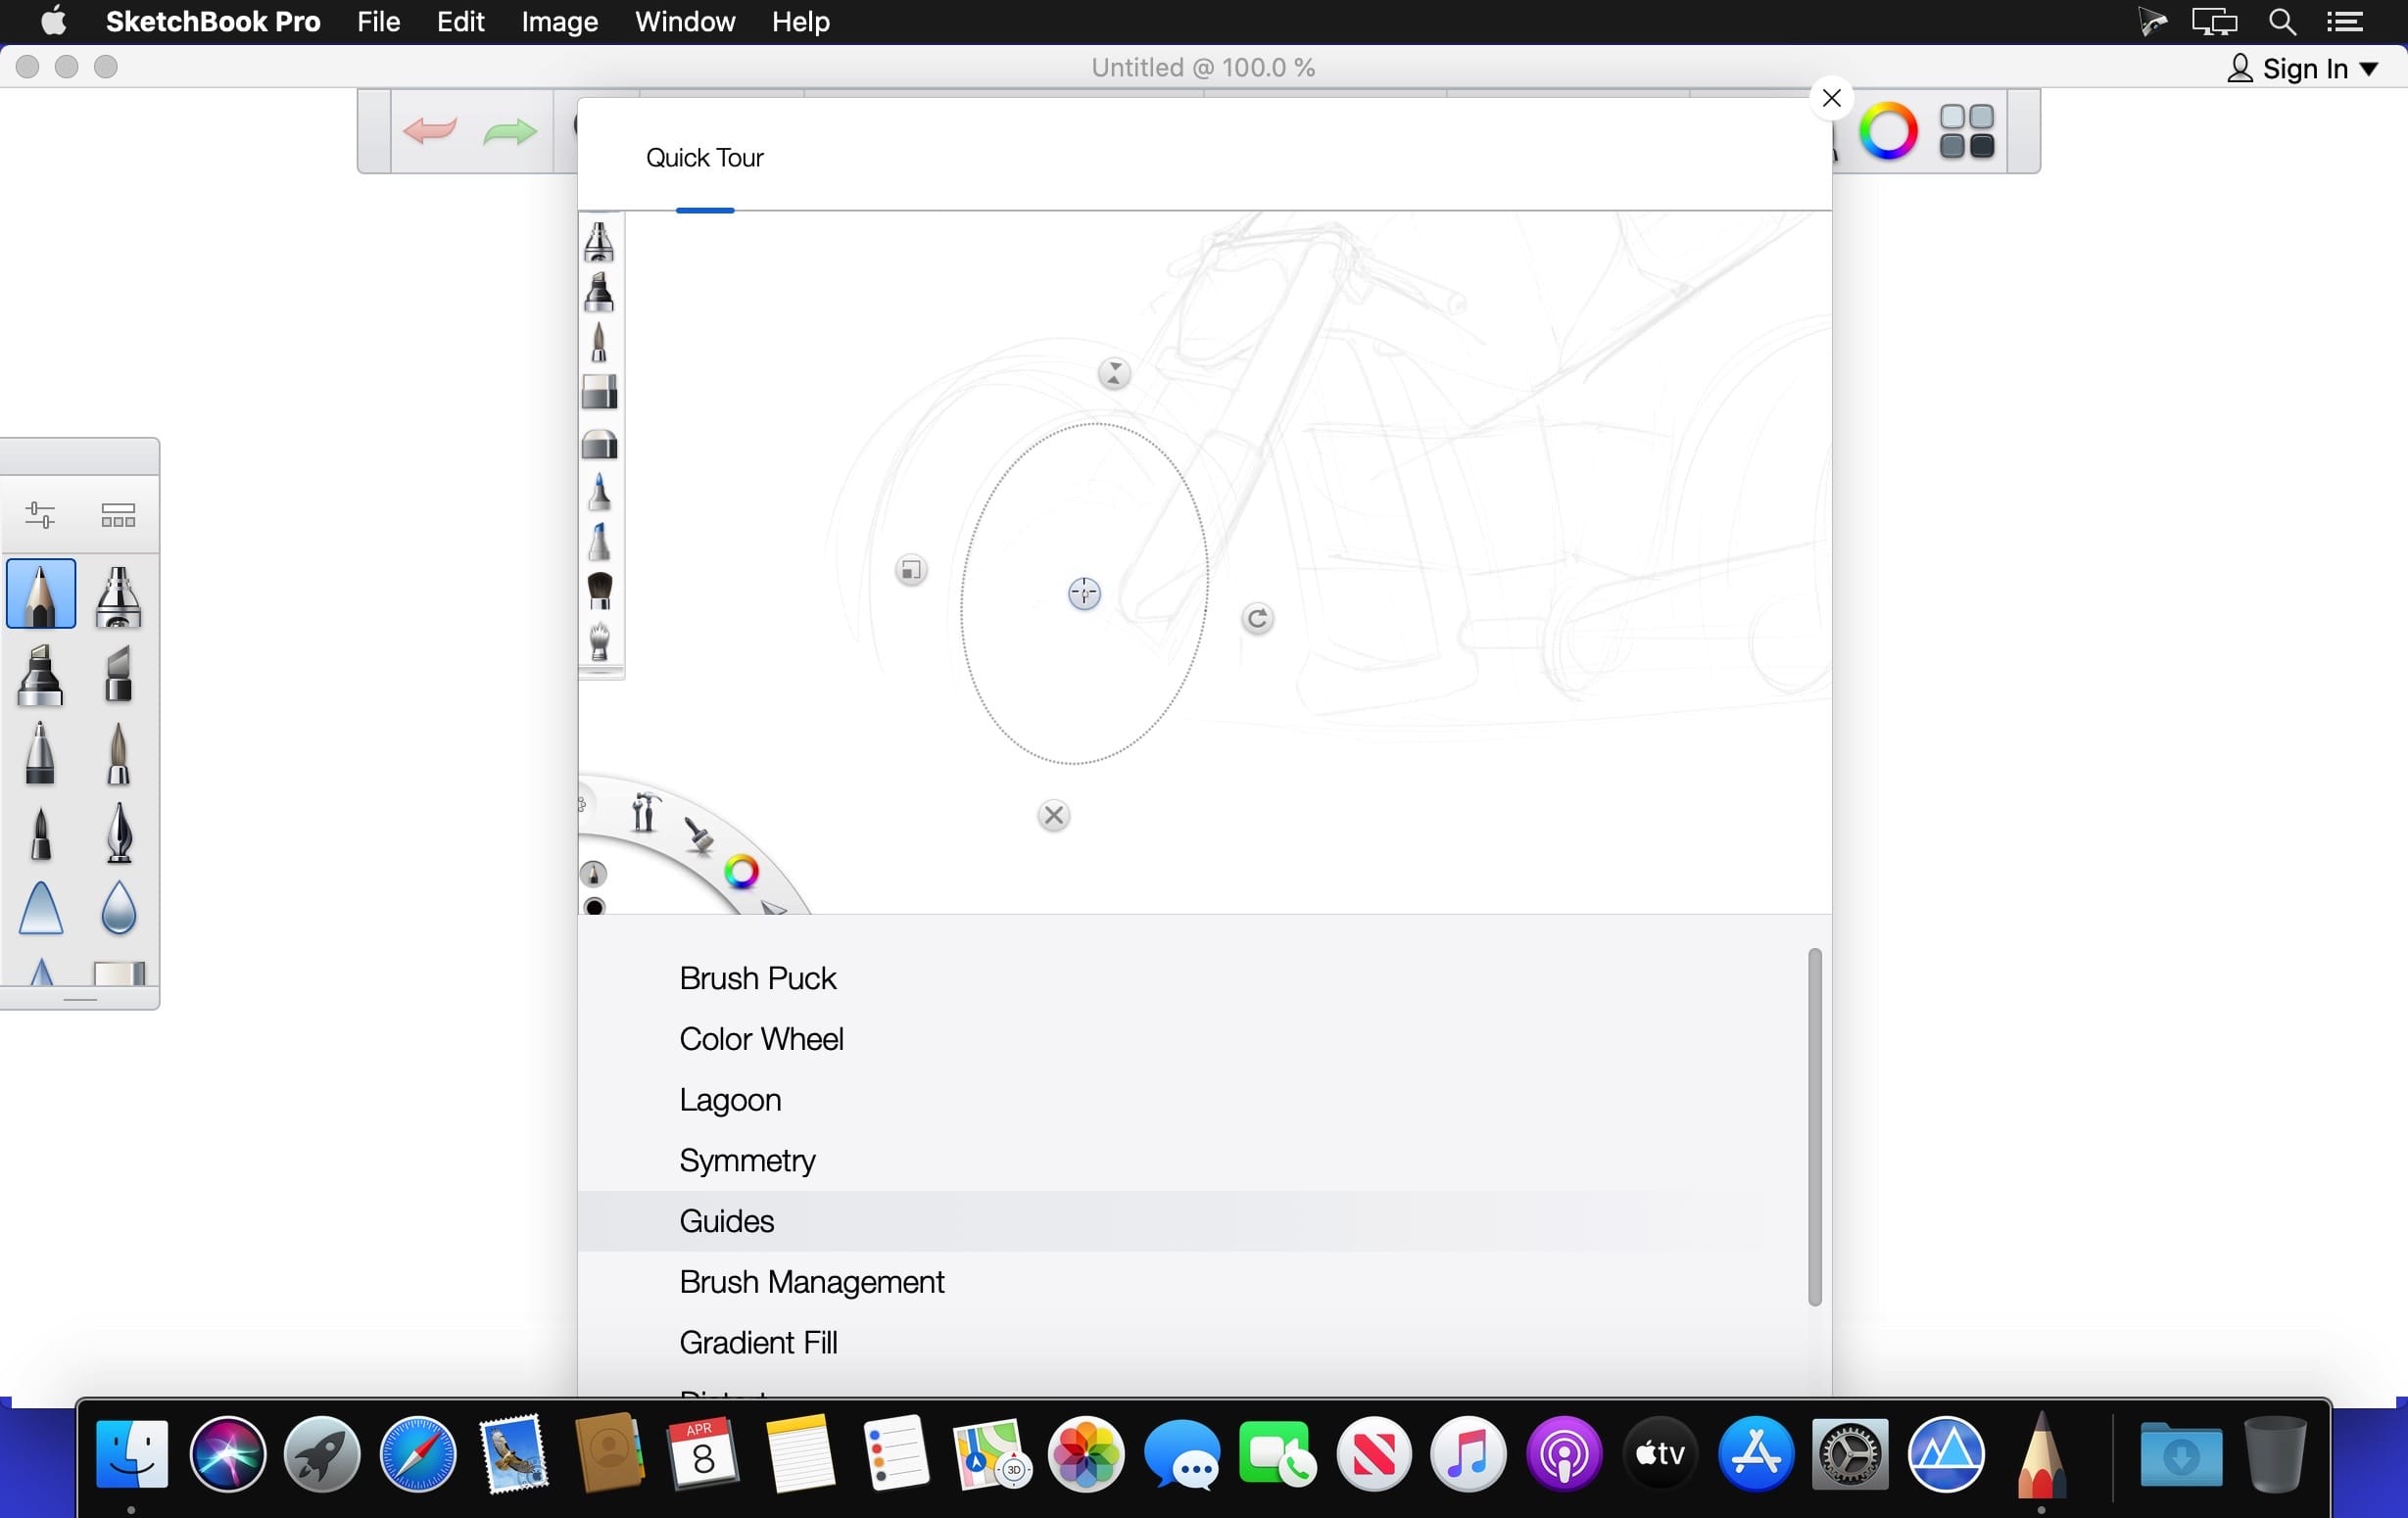Select the chisel marker brush
The image size is (2408, 1518).
[x=118, y=674]
